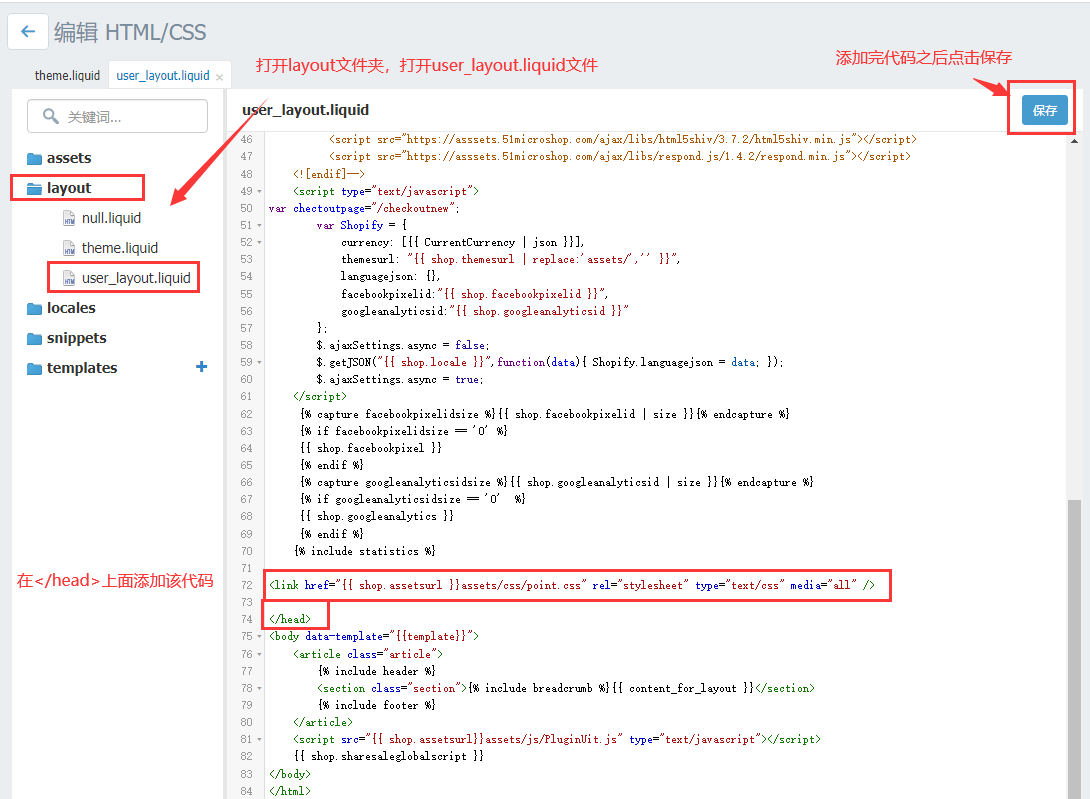The height and width of the screenshot is (799, 1090).
Task: Expand the templates folder
Action: click(82, 368)
